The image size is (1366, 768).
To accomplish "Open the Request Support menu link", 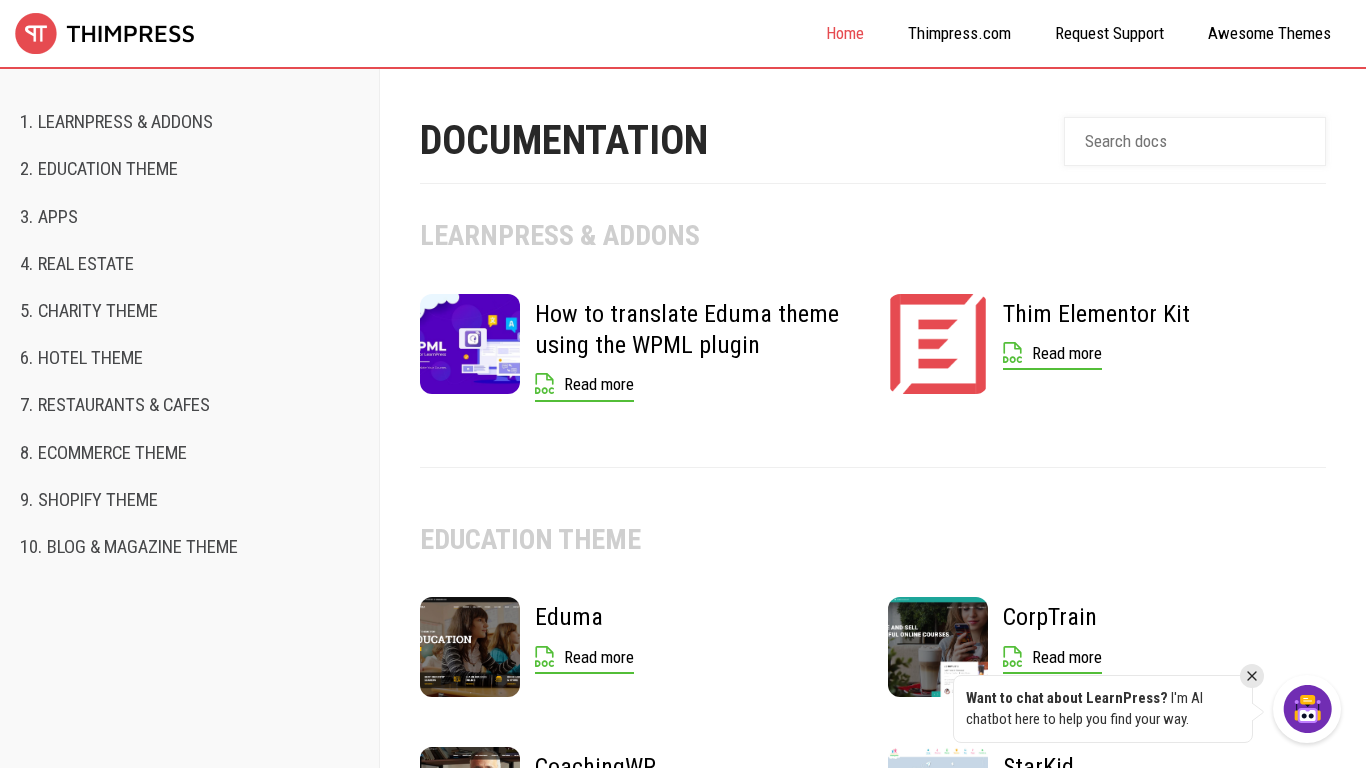I will (1109, 34).
